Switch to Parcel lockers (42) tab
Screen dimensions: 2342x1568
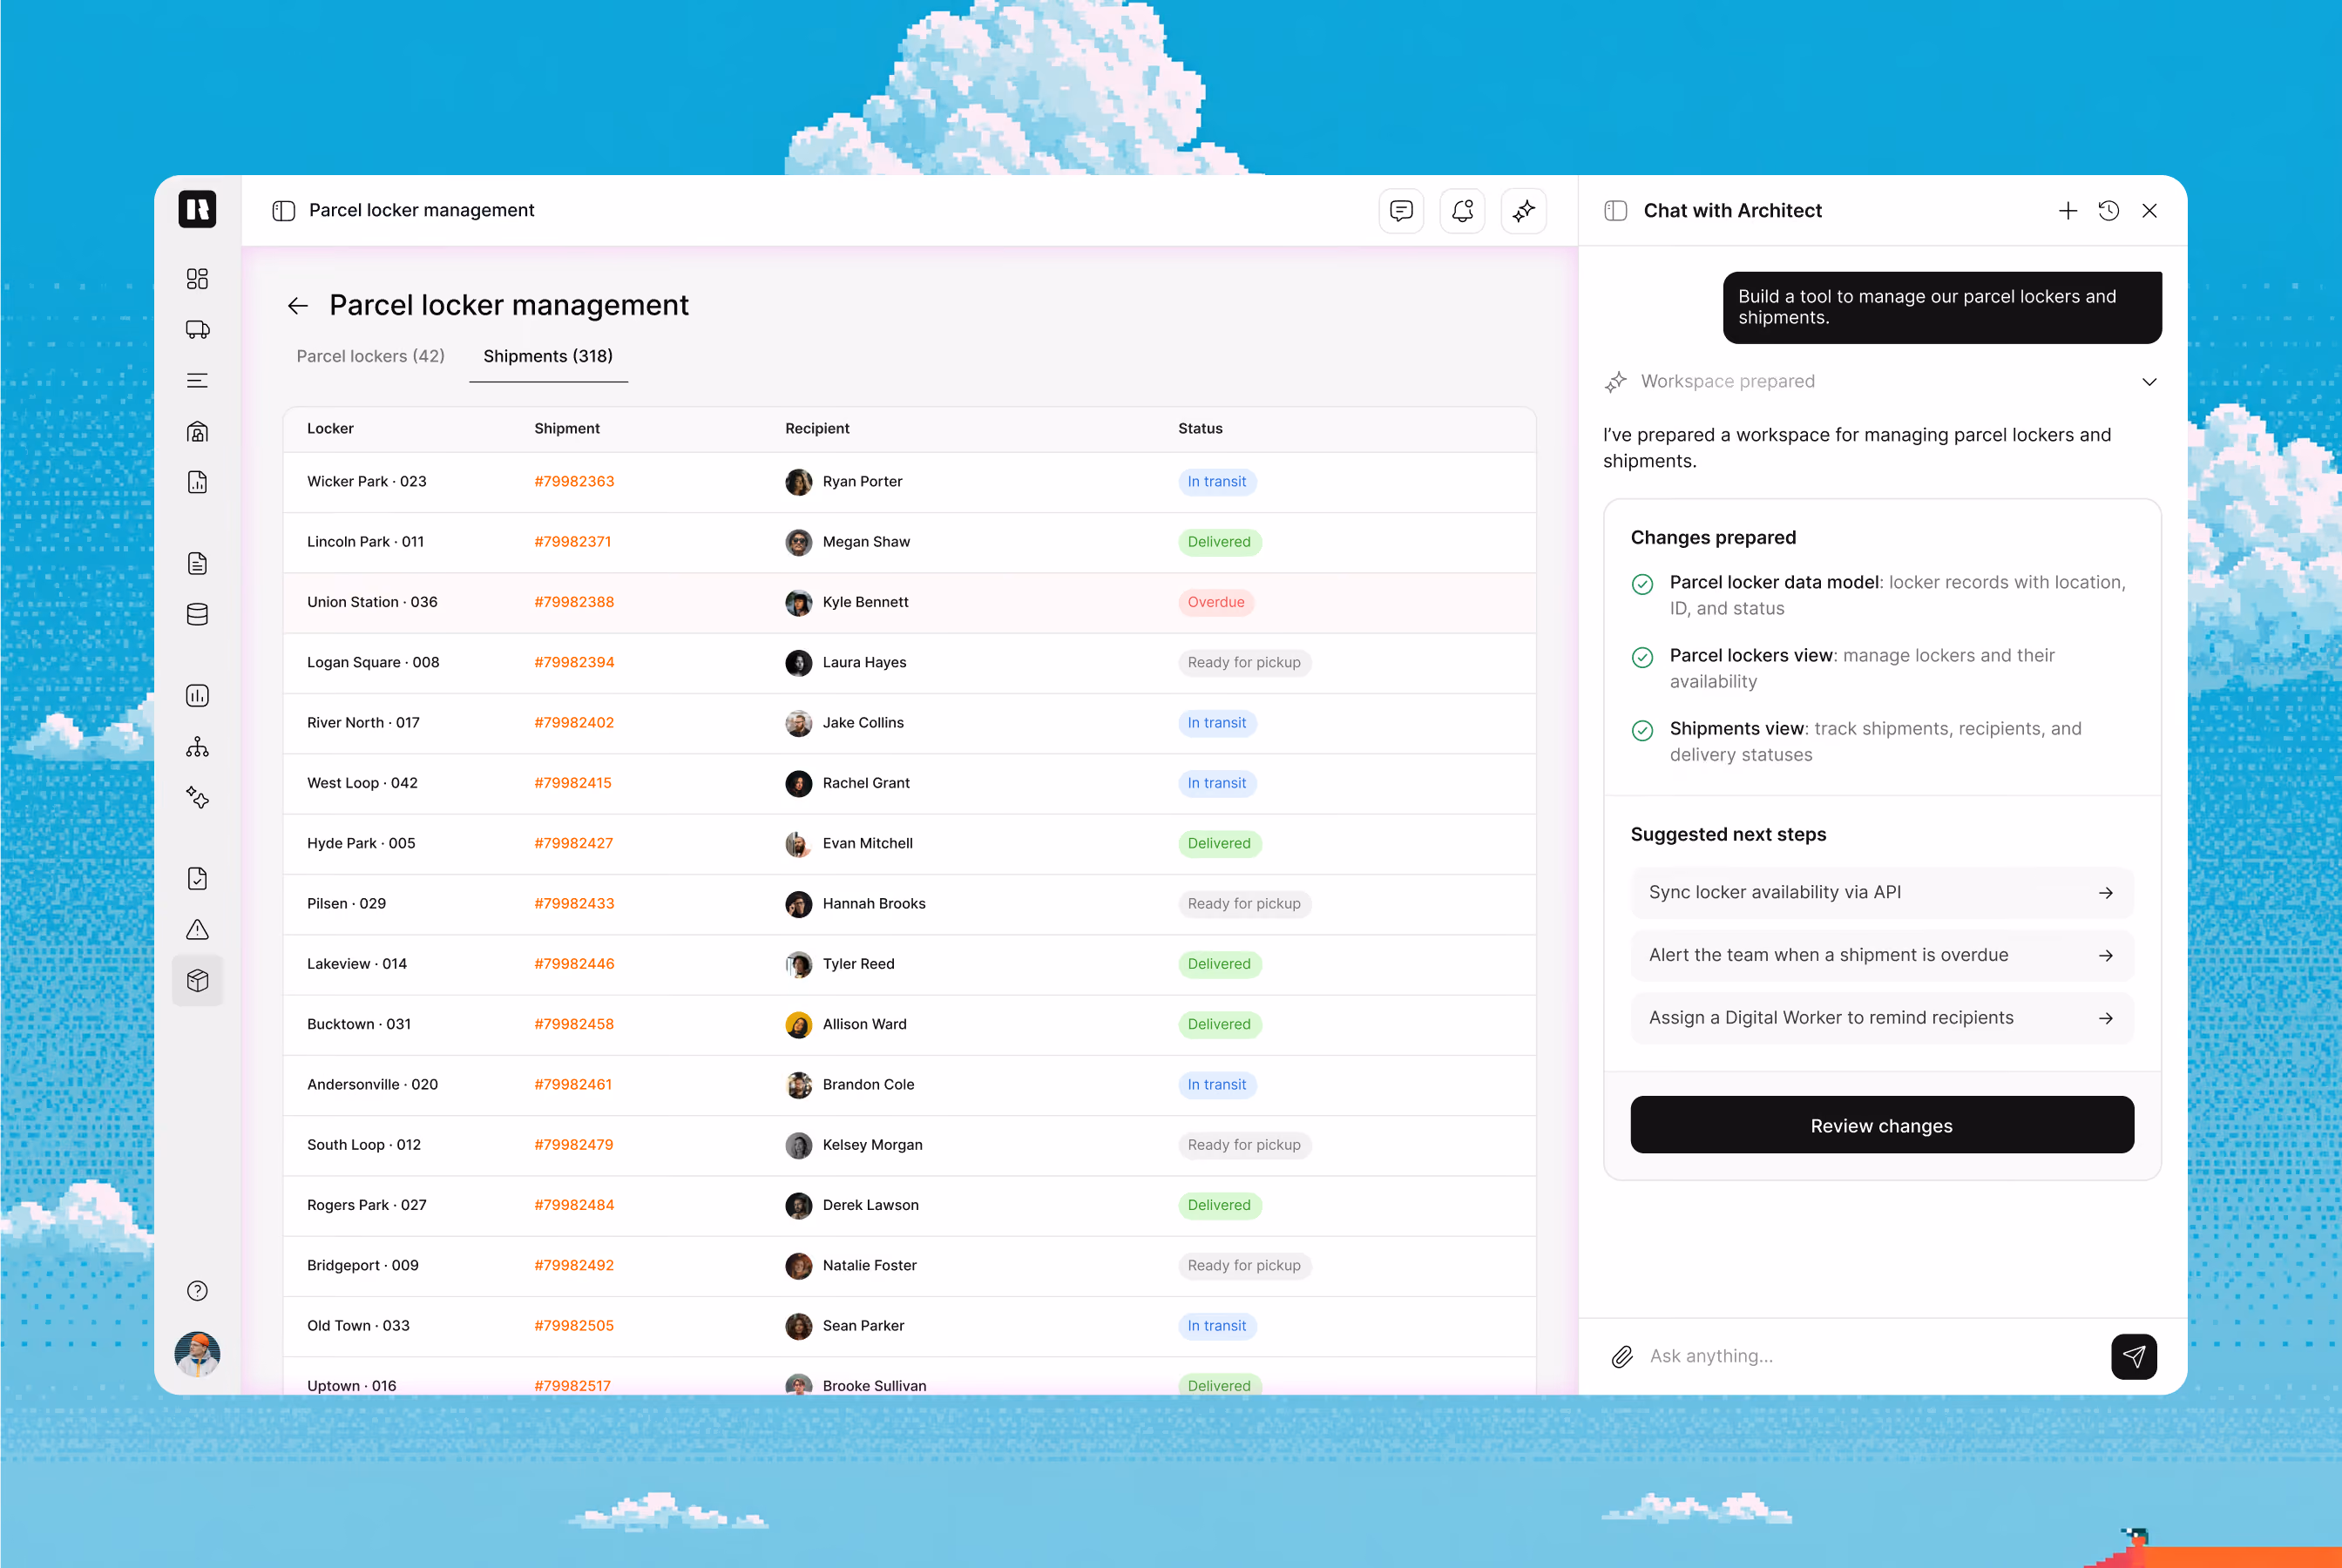pyautogui.click(x=370, y=357)
